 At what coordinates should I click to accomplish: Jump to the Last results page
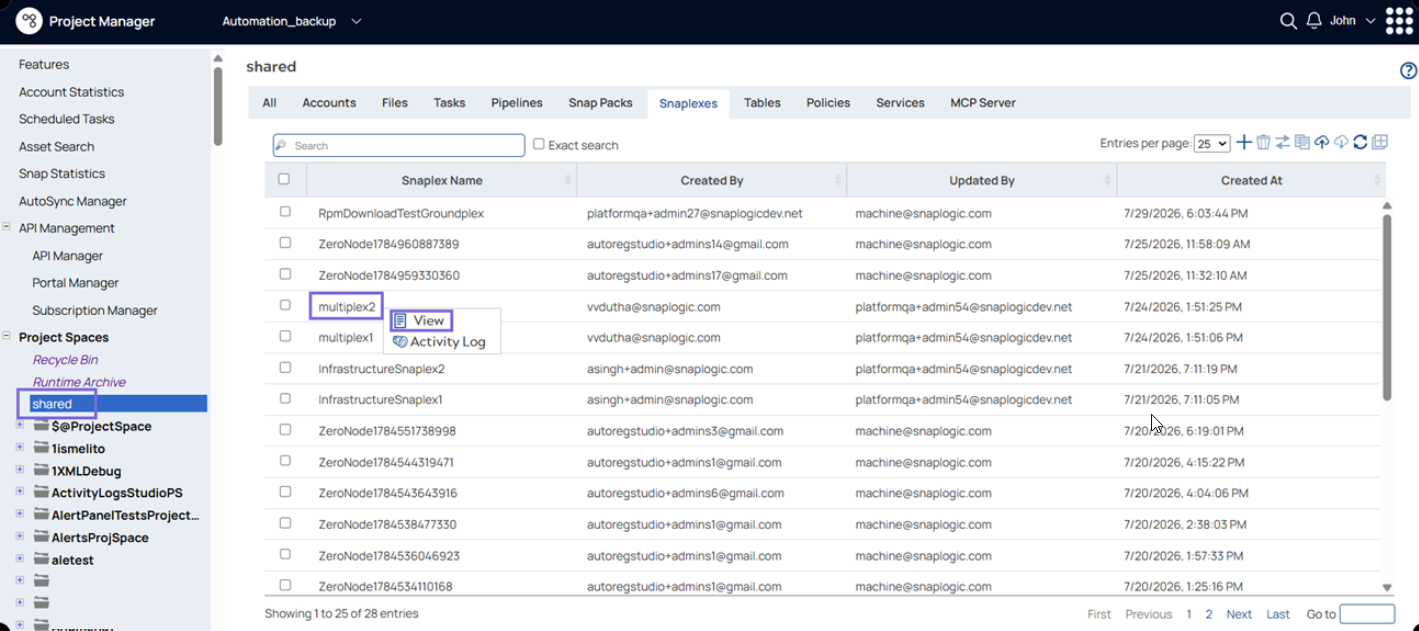(x=1278, y=614)
